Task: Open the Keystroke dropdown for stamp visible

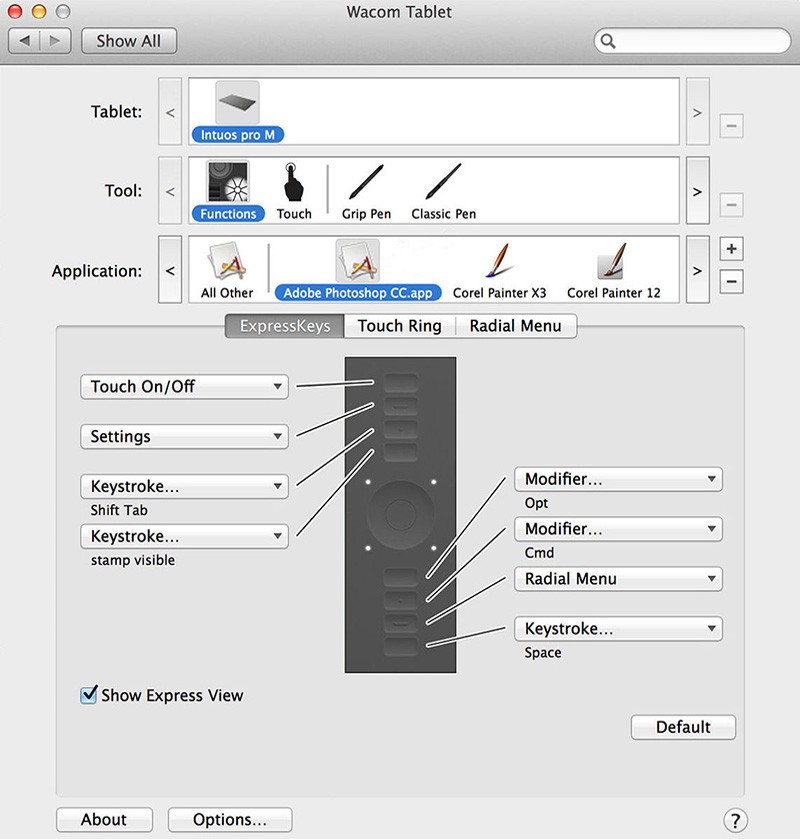Action: point(184,536)
